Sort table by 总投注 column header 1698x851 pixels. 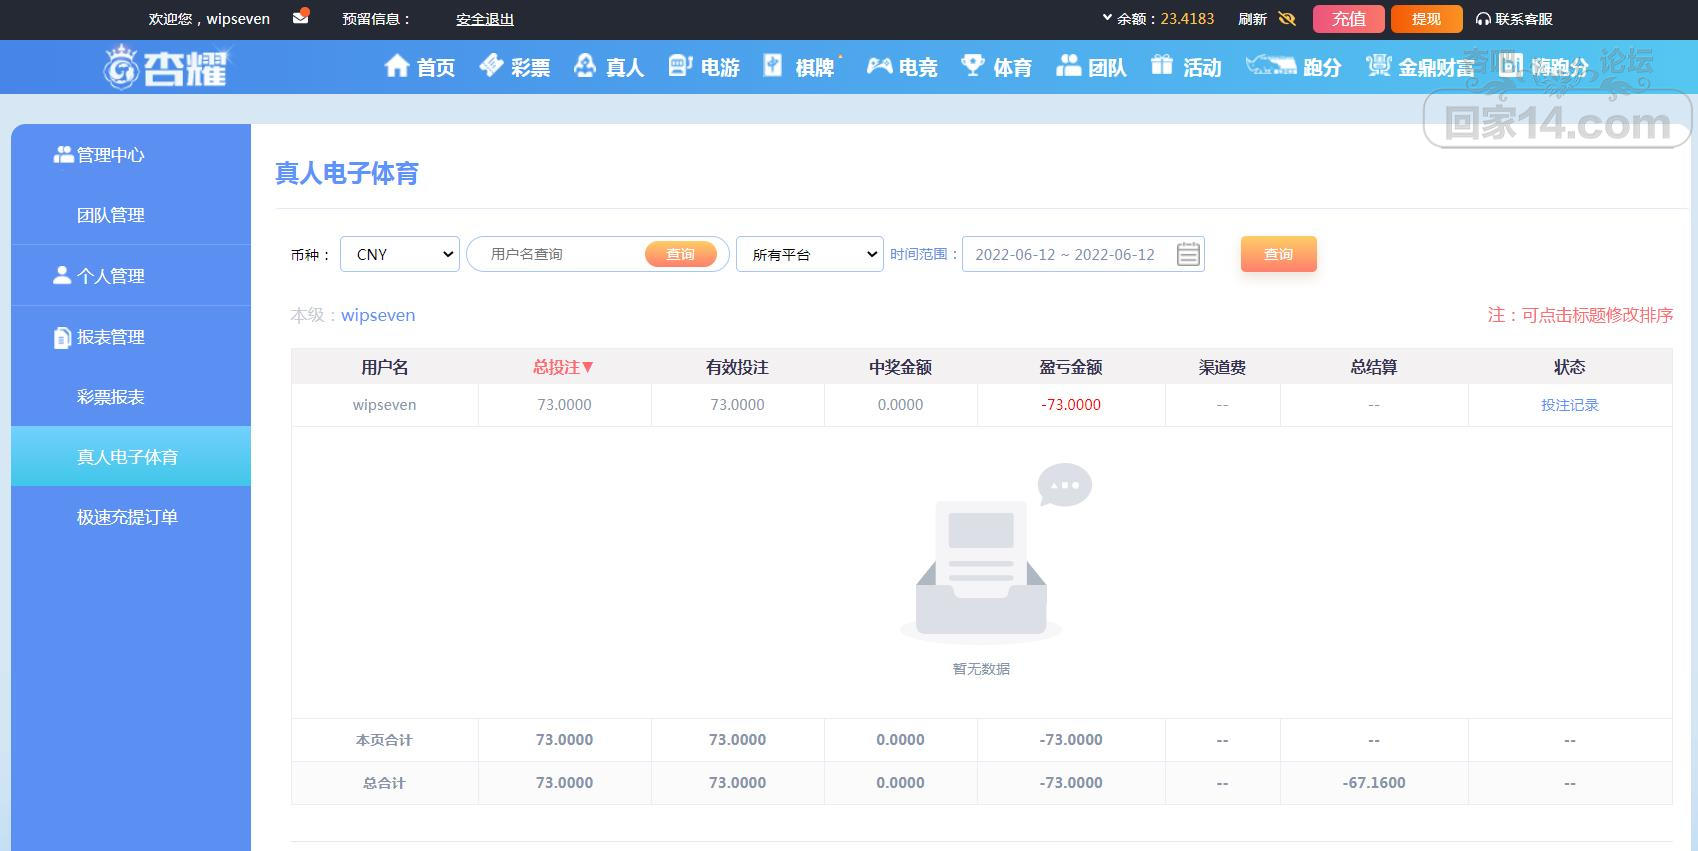point(563,367)
